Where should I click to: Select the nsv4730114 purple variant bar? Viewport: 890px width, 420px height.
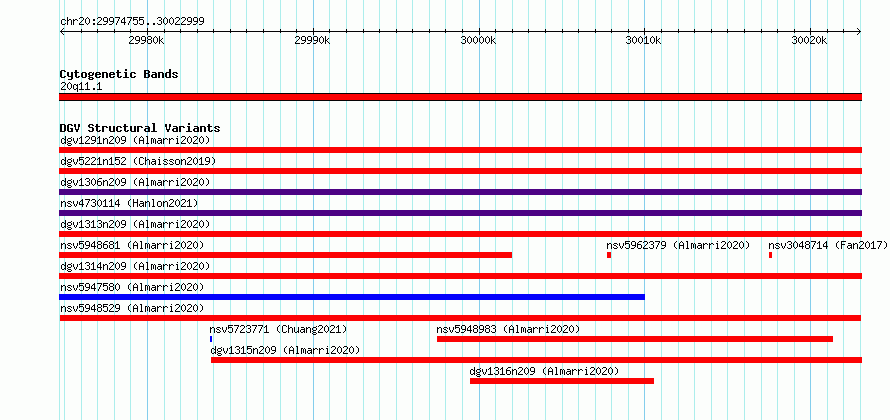coord(460,213)
